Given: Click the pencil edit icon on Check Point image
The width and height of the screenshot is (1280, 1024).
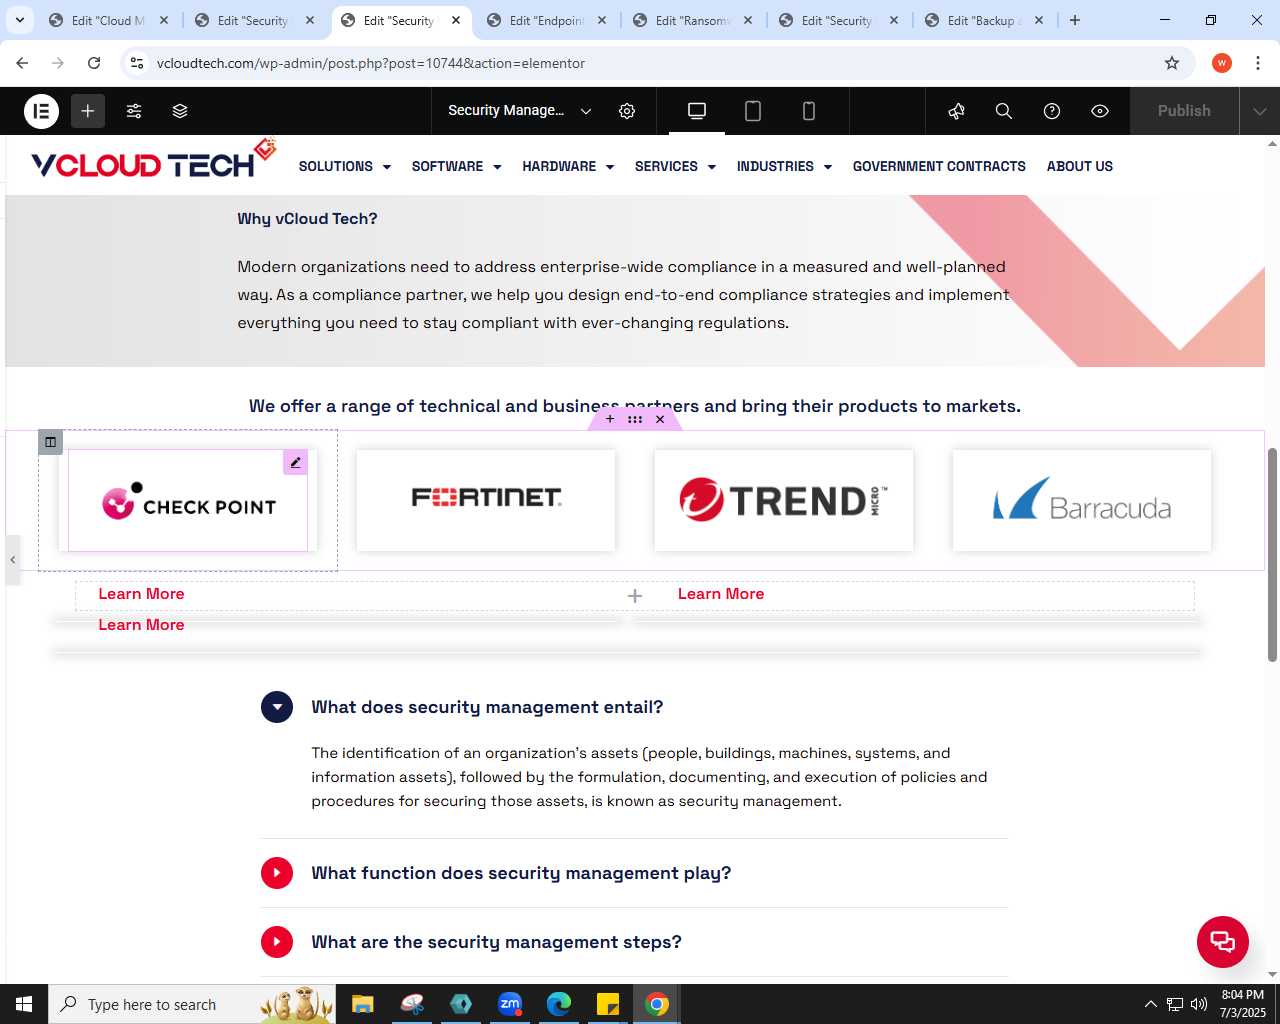Looking at the screenshot, I should (x=295, y=462).
